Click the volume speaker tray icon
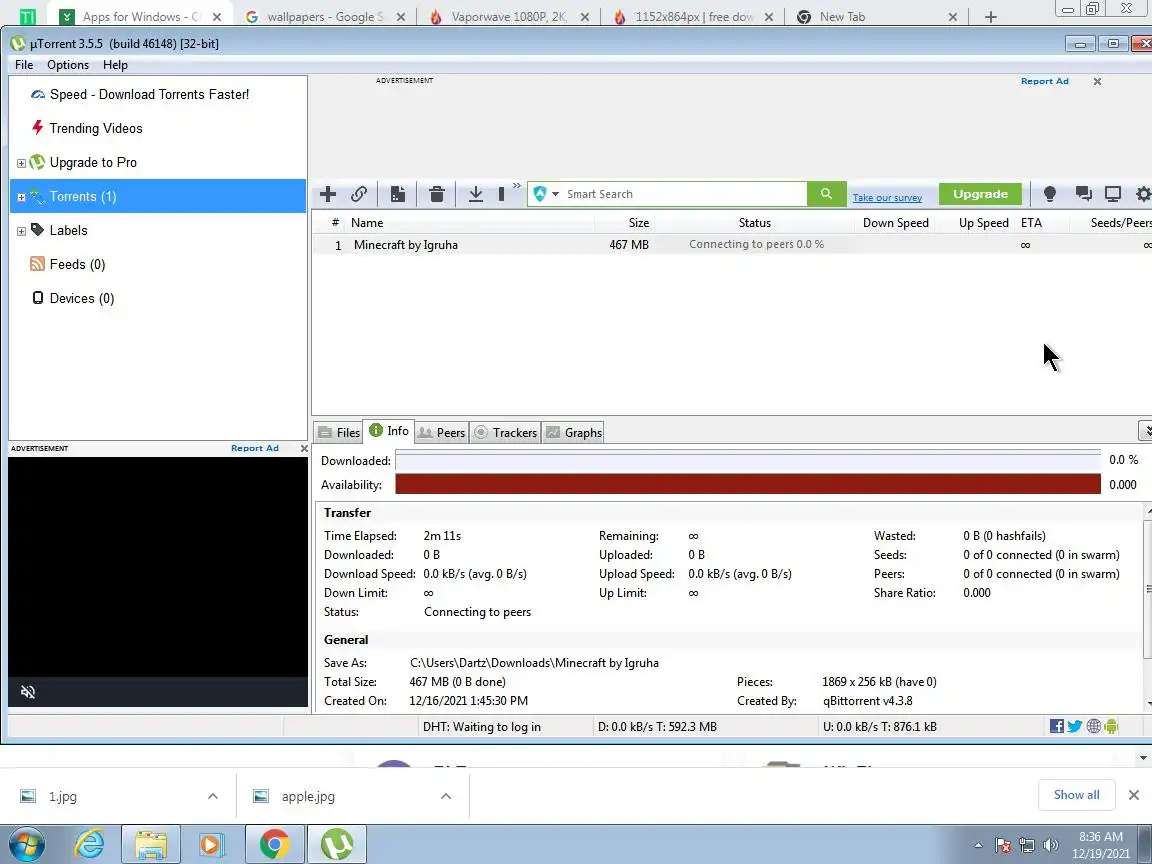The height and width of the screenshot is (864, 1152). [x=1051, y=846]
